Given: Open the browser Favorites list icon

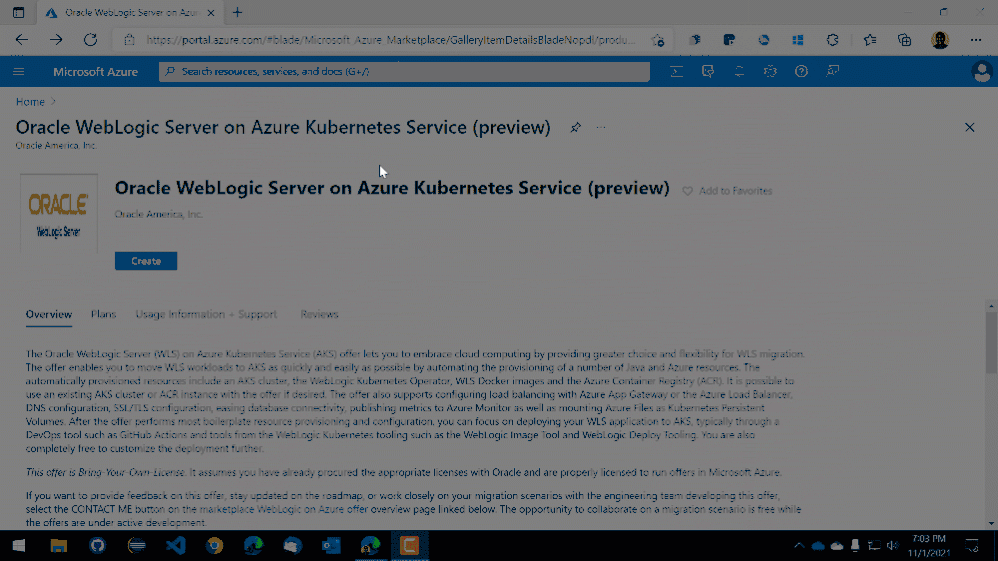Looking at the screenshot, I should (870, 40).
